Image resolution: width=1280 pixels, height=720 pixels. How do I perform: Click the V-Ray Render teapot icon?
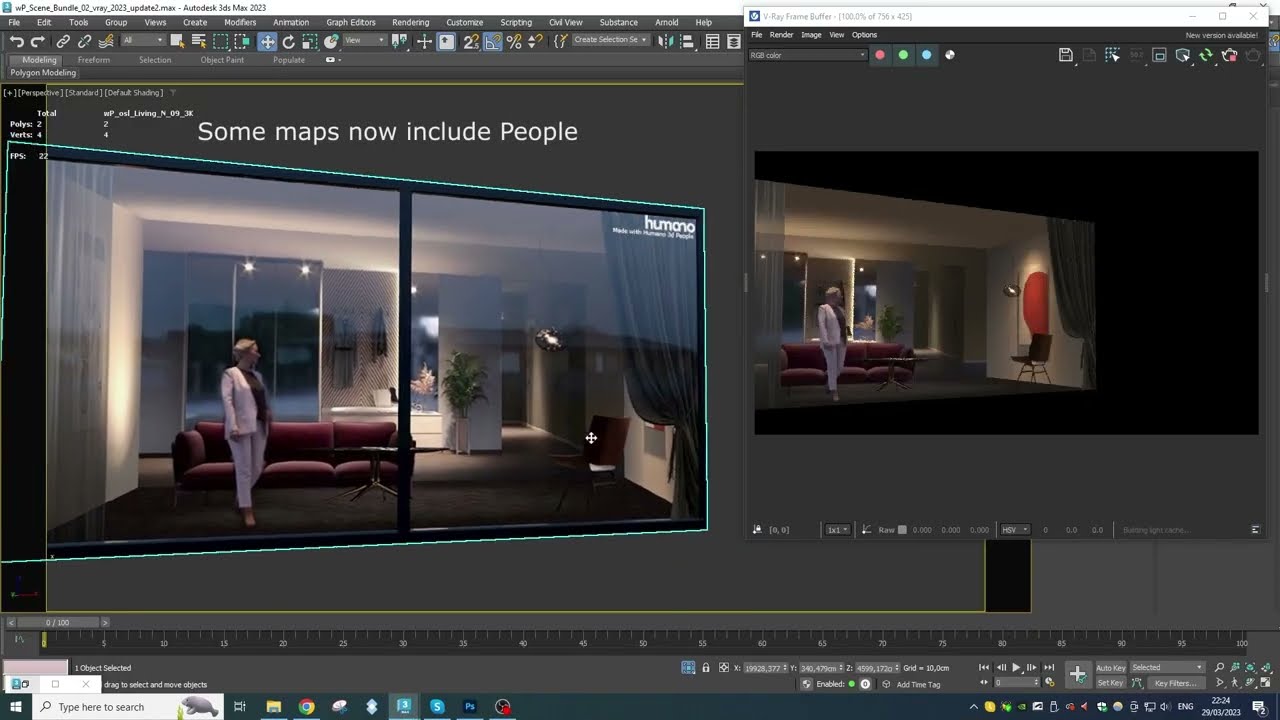(x=1254, y=55)
